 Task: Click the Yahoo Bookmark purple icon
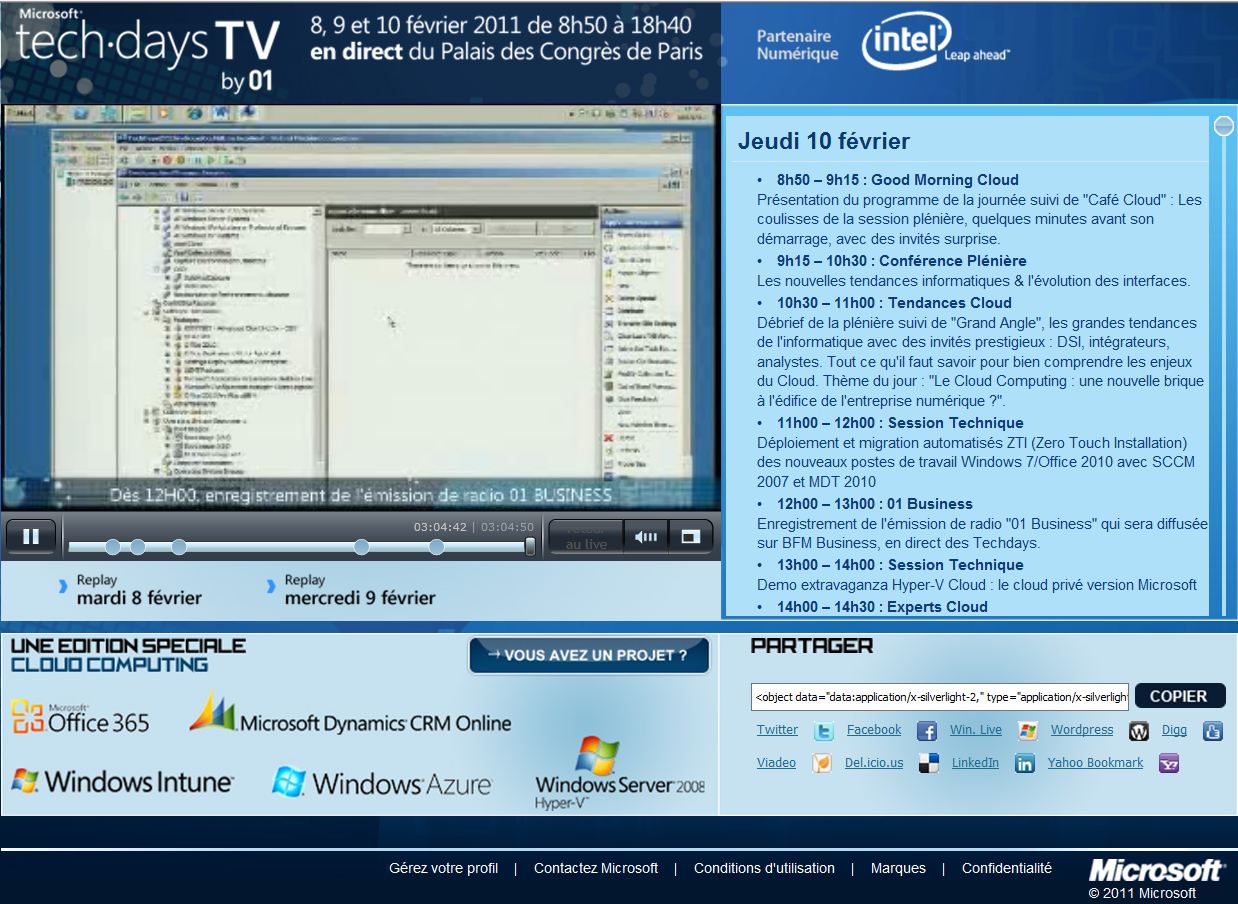click(x=1168, y=764)
